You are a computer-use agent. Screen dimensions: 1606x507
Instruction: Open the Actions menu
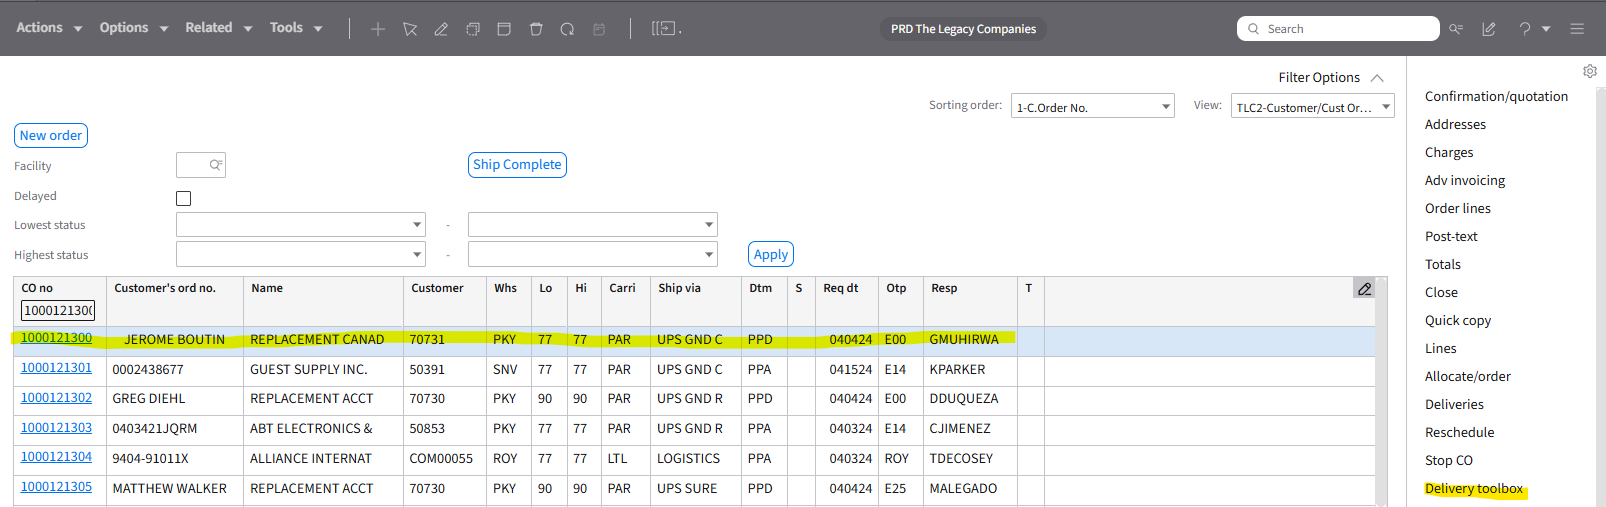[49, 28]
